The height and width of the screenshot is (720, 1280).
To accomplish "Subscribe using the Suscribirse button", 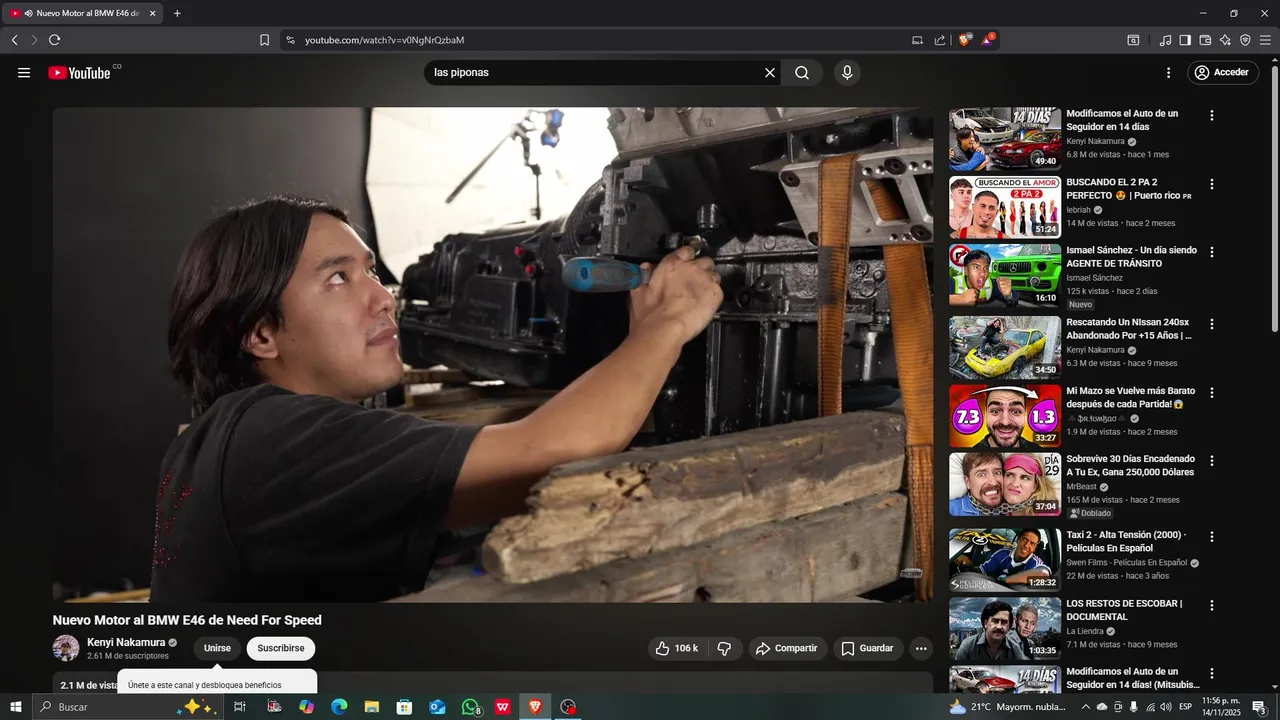I will (281, 649).
